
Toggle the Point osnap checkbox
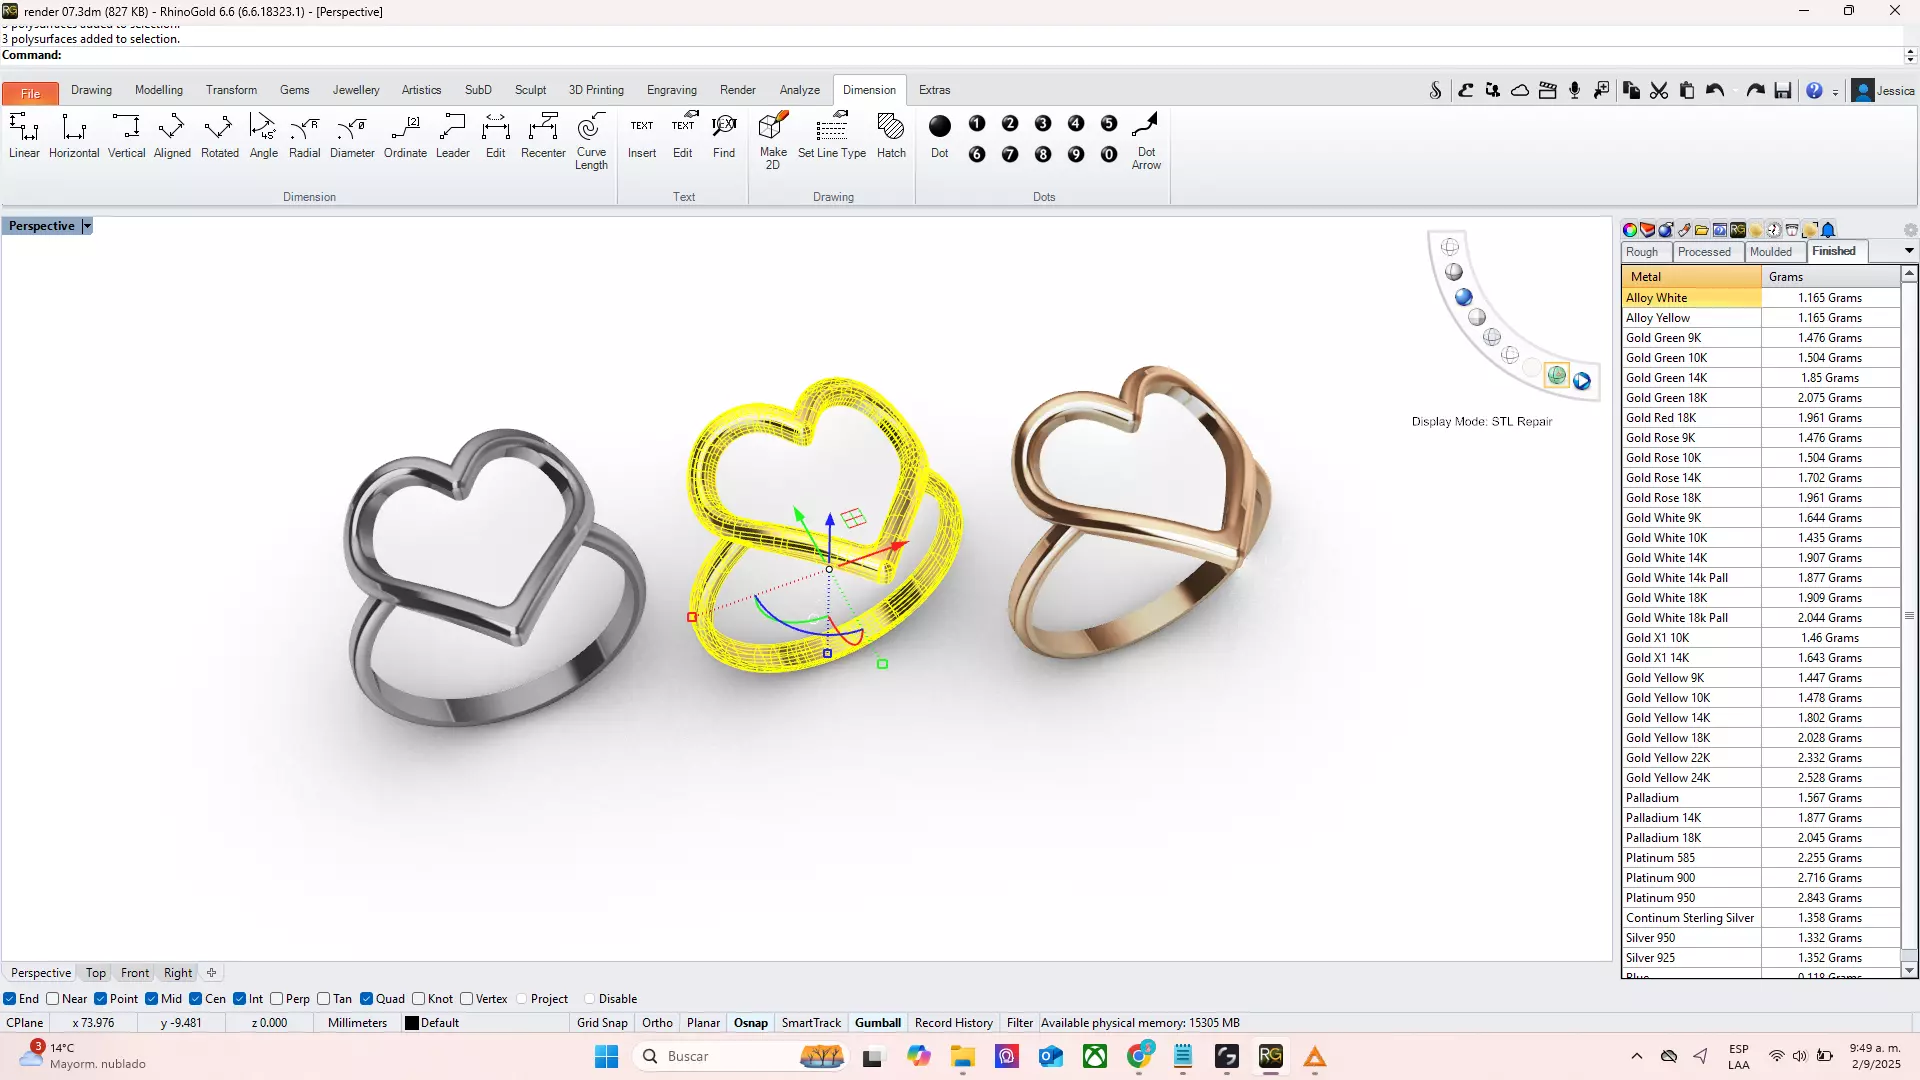[101, 999]
